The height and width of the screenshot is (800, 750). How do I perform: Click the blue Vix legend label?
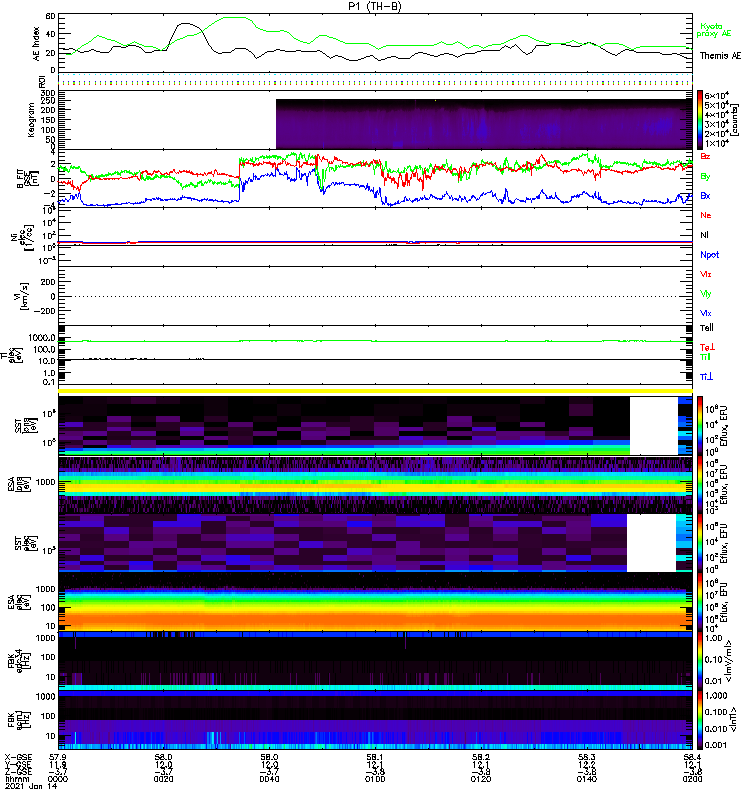click(x=706, y=313)
